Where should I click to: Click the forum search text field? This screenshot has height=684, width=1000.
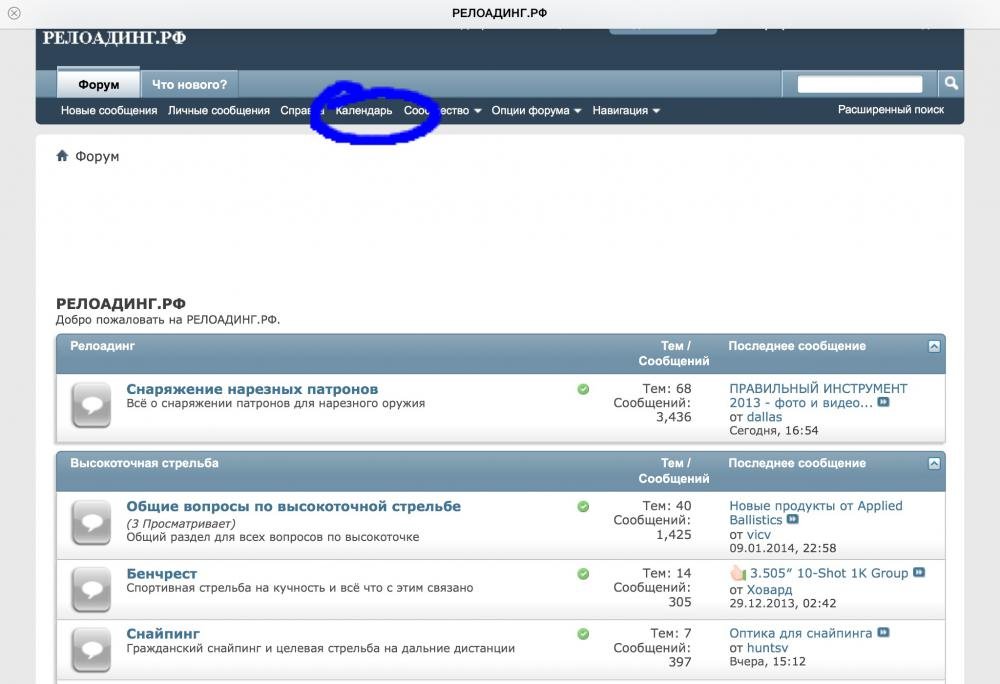[x=859, y=85]
